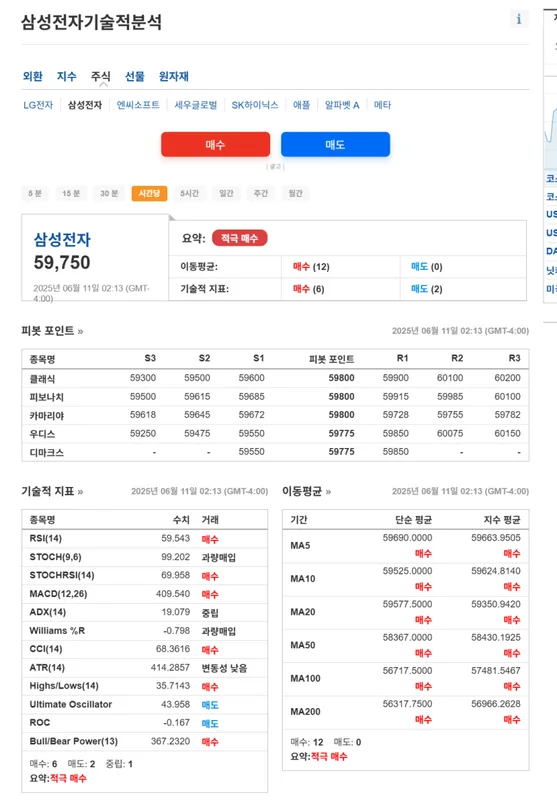The width and height of the screenshot is (557, 800).
Task: Select the 5시간 timeframe
Action: pyautogui.click(x=189, y=193)
